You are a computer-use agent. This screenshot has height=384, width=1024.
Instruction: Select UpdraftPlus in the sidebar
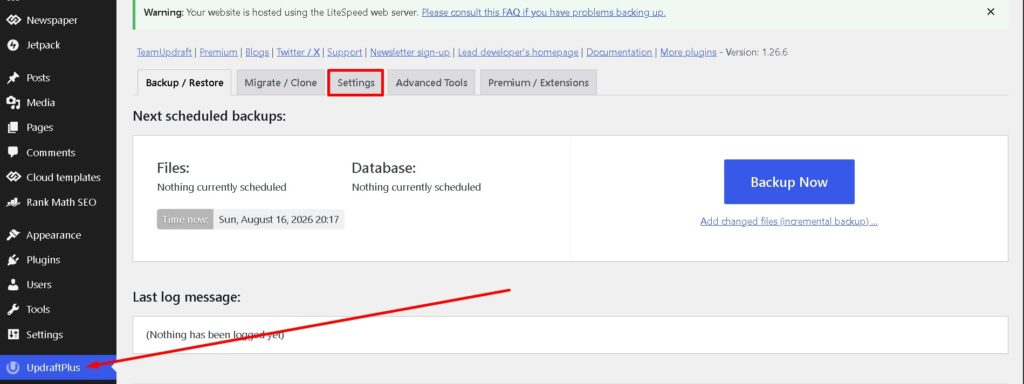click(x=58, y=367)
